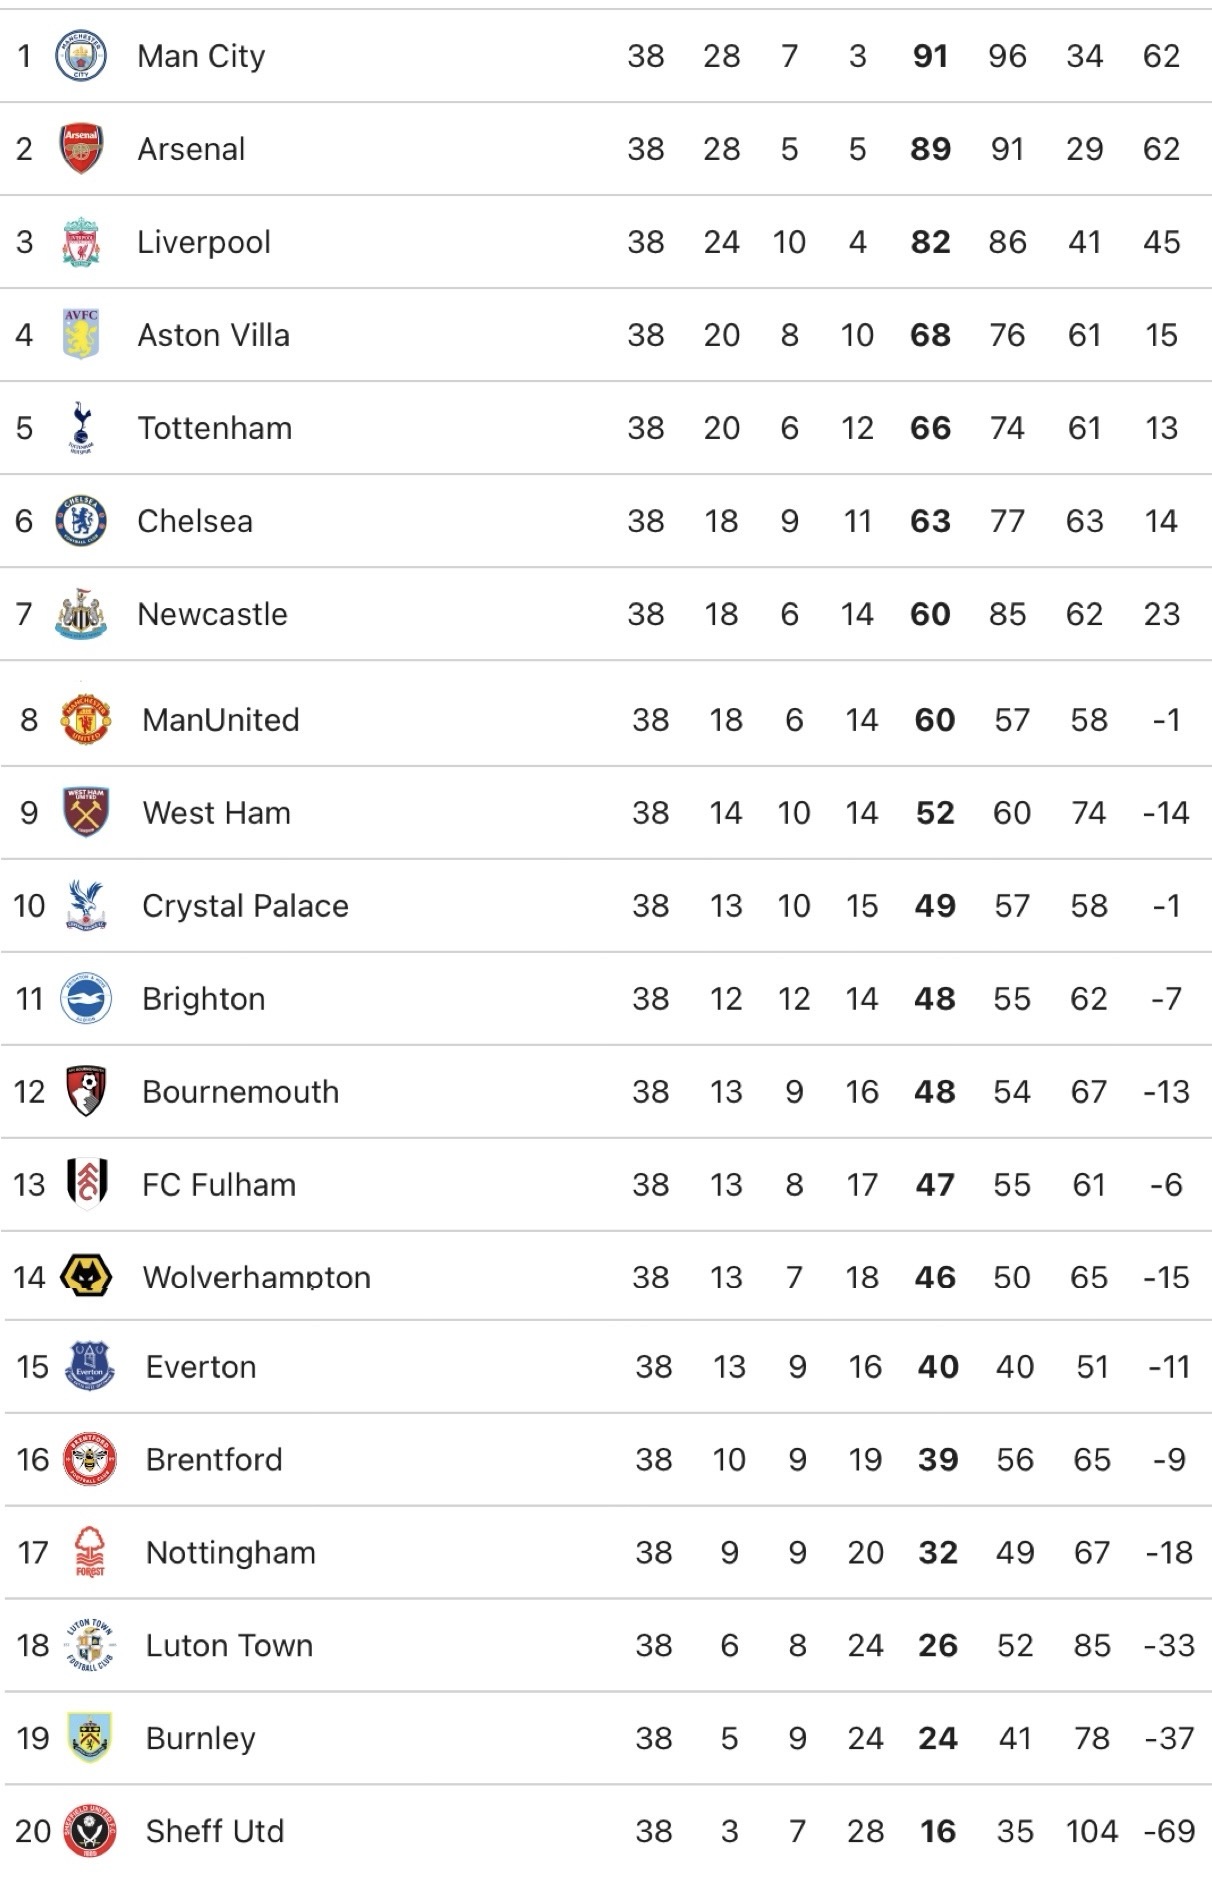The height and width of the screenshot is (1880, 1212).
Task: Tap the Tottenham cockerel logo
Action: tap(81, 428)
